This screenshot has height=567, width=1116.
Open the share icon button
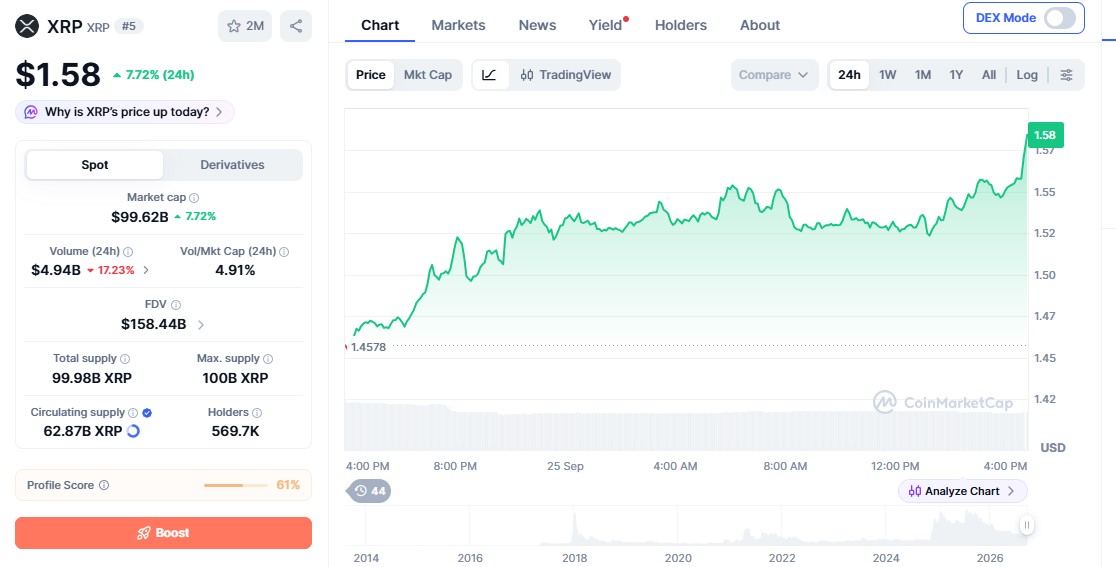coord(296,26)
